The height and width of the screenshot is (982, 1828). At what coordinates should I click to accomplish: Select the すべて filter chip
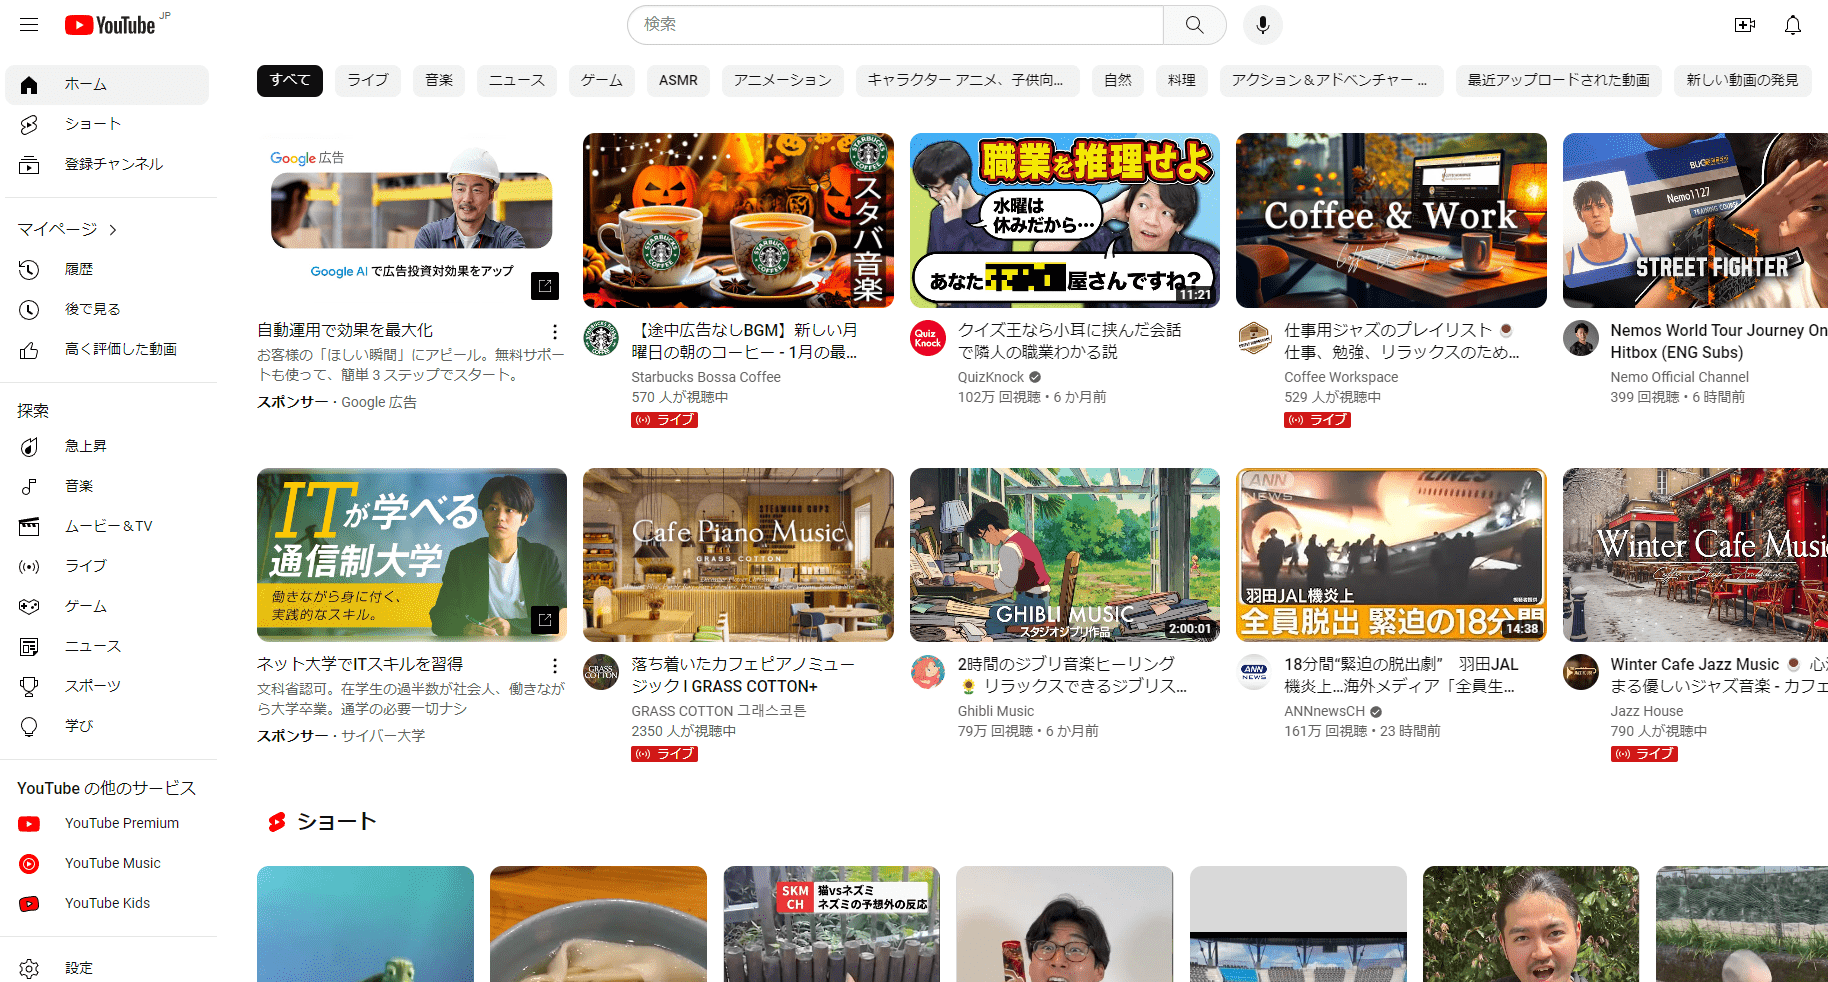(290, 80)
